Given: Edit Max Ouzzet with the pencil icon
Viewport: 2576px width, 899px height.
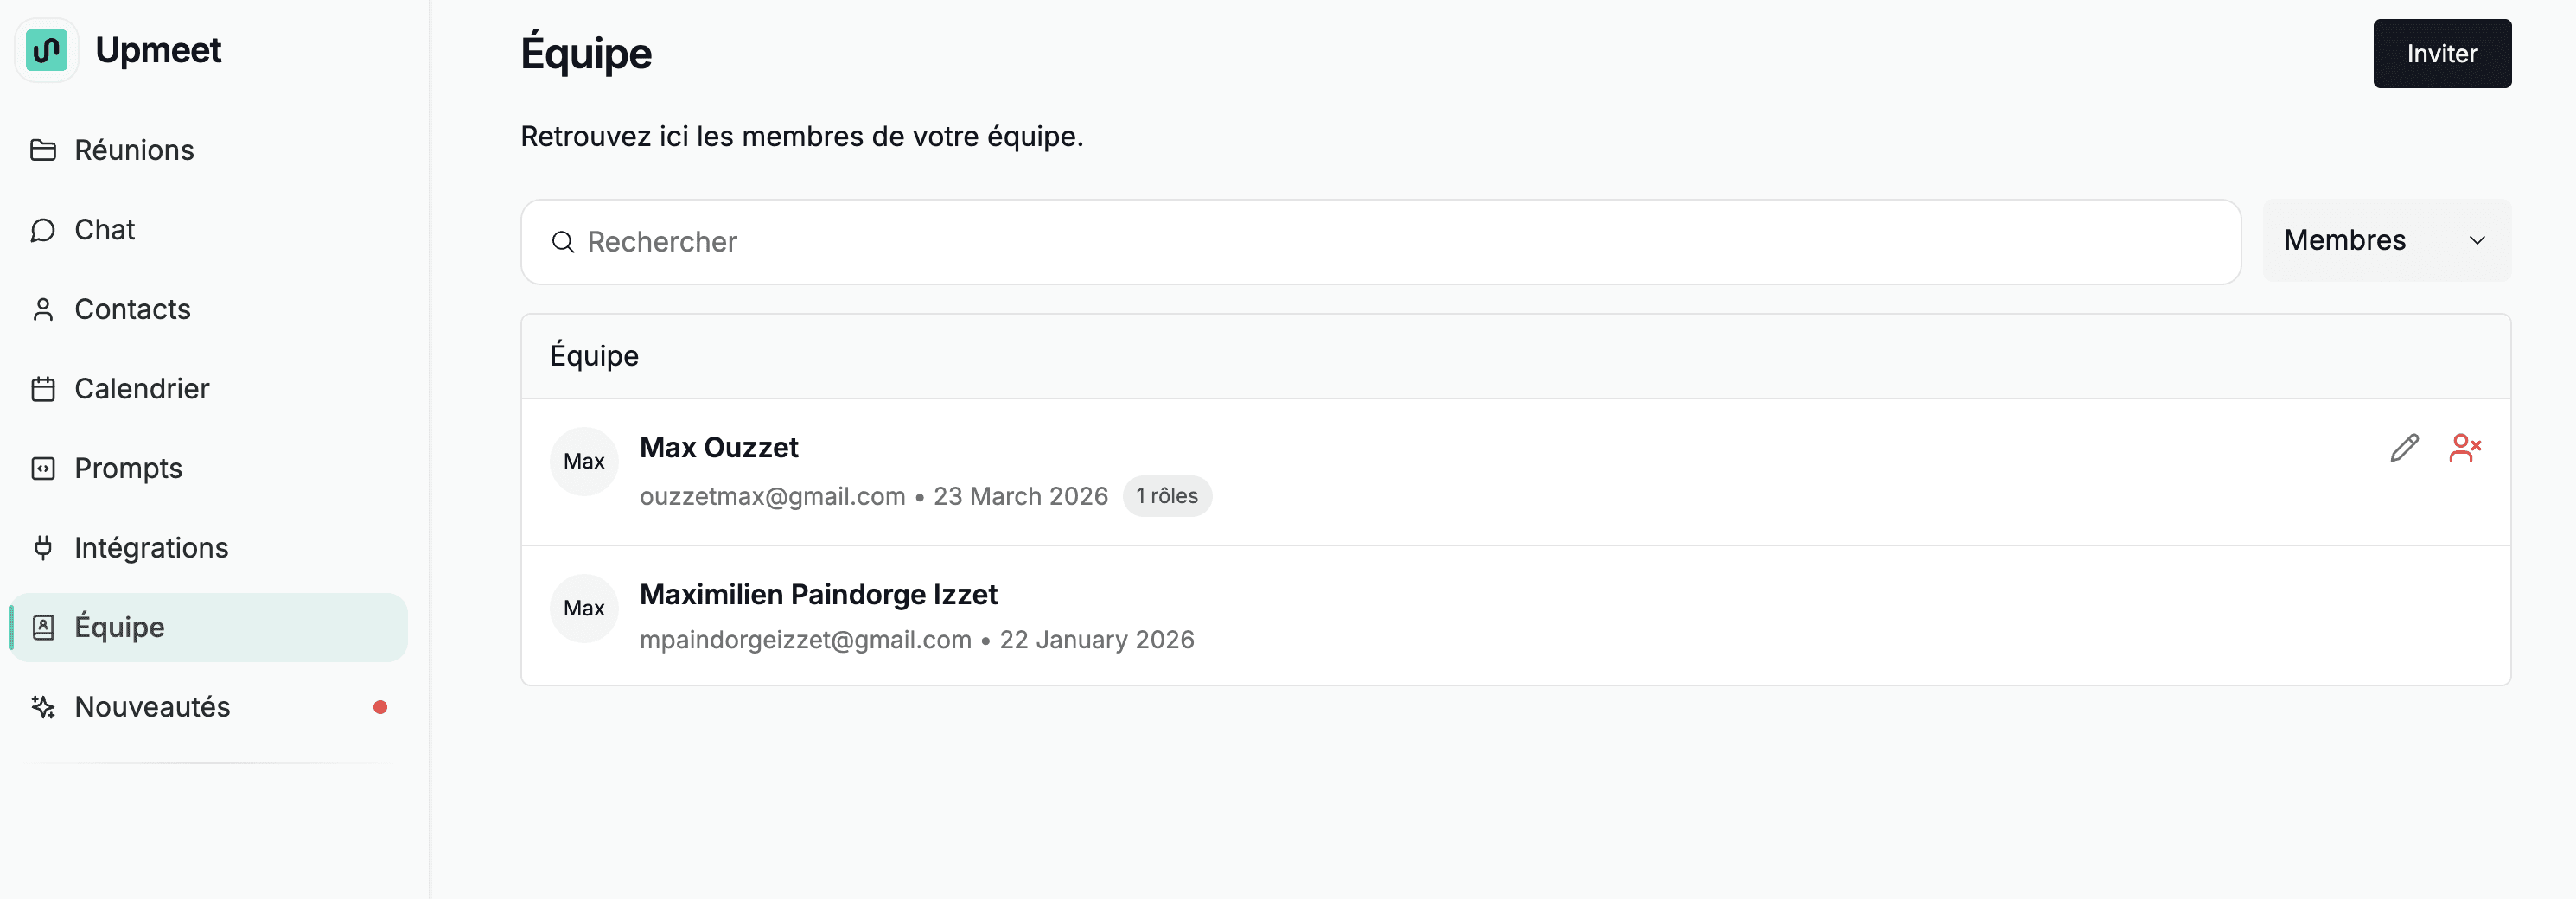Looking at the screenshot, I should pyautogui.click(x=2404, y=447).
